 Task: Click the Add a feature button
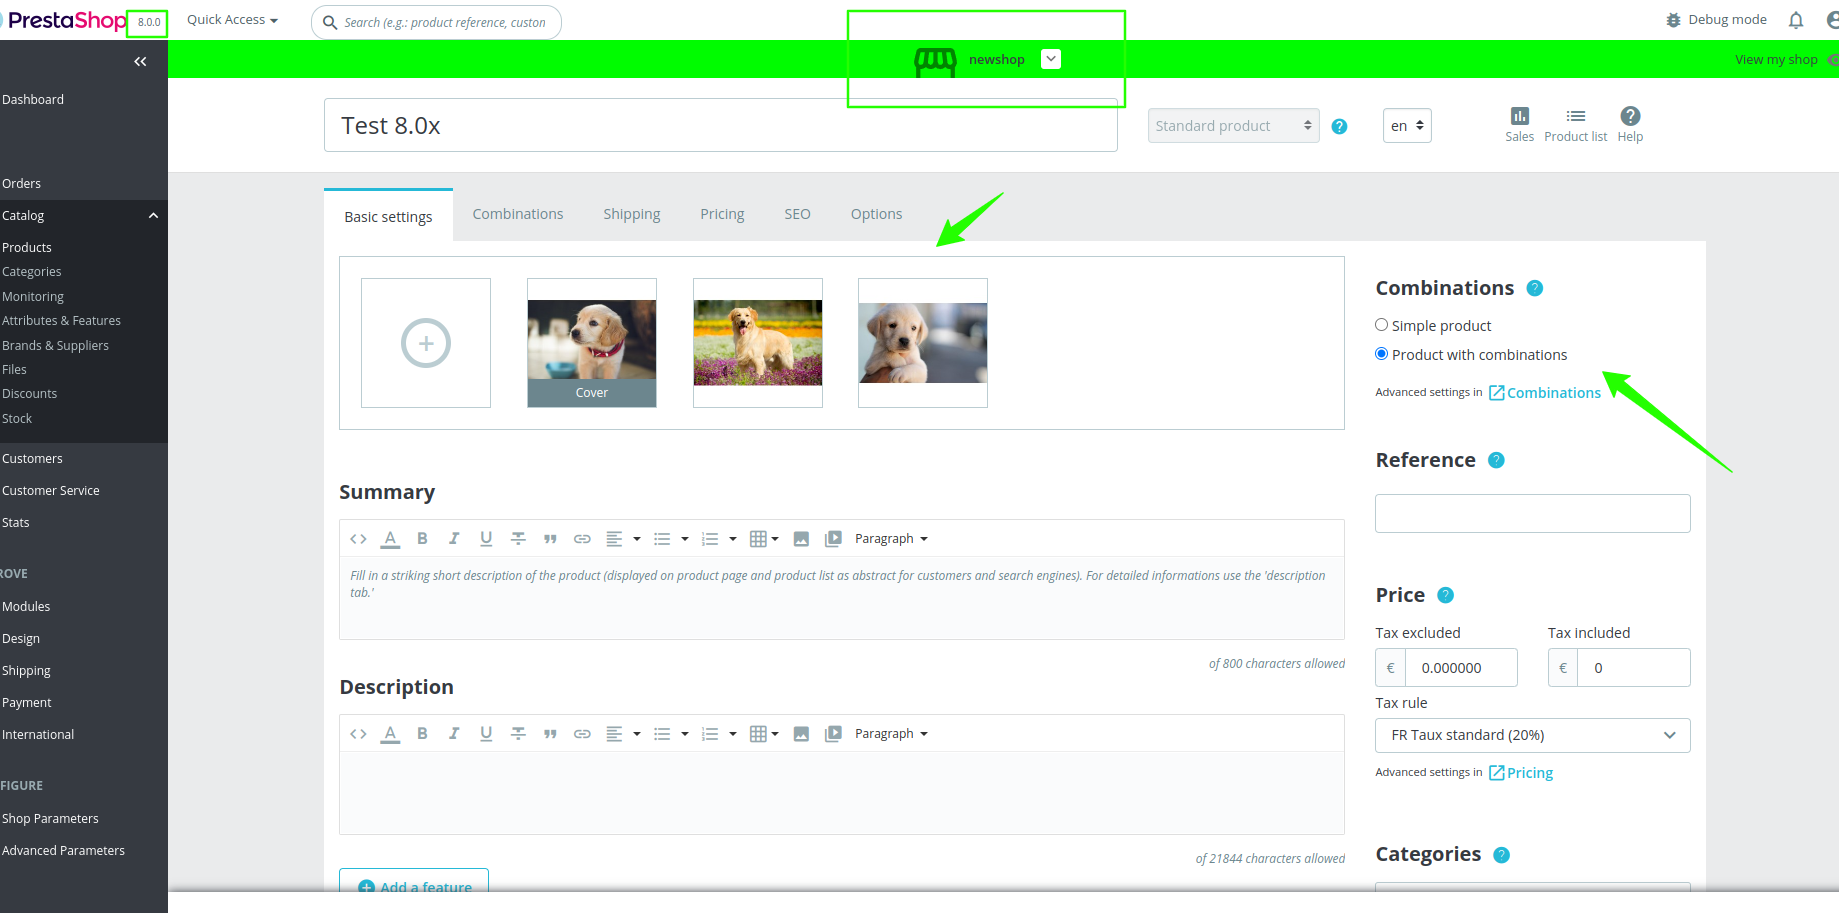[x=414, y=887]
